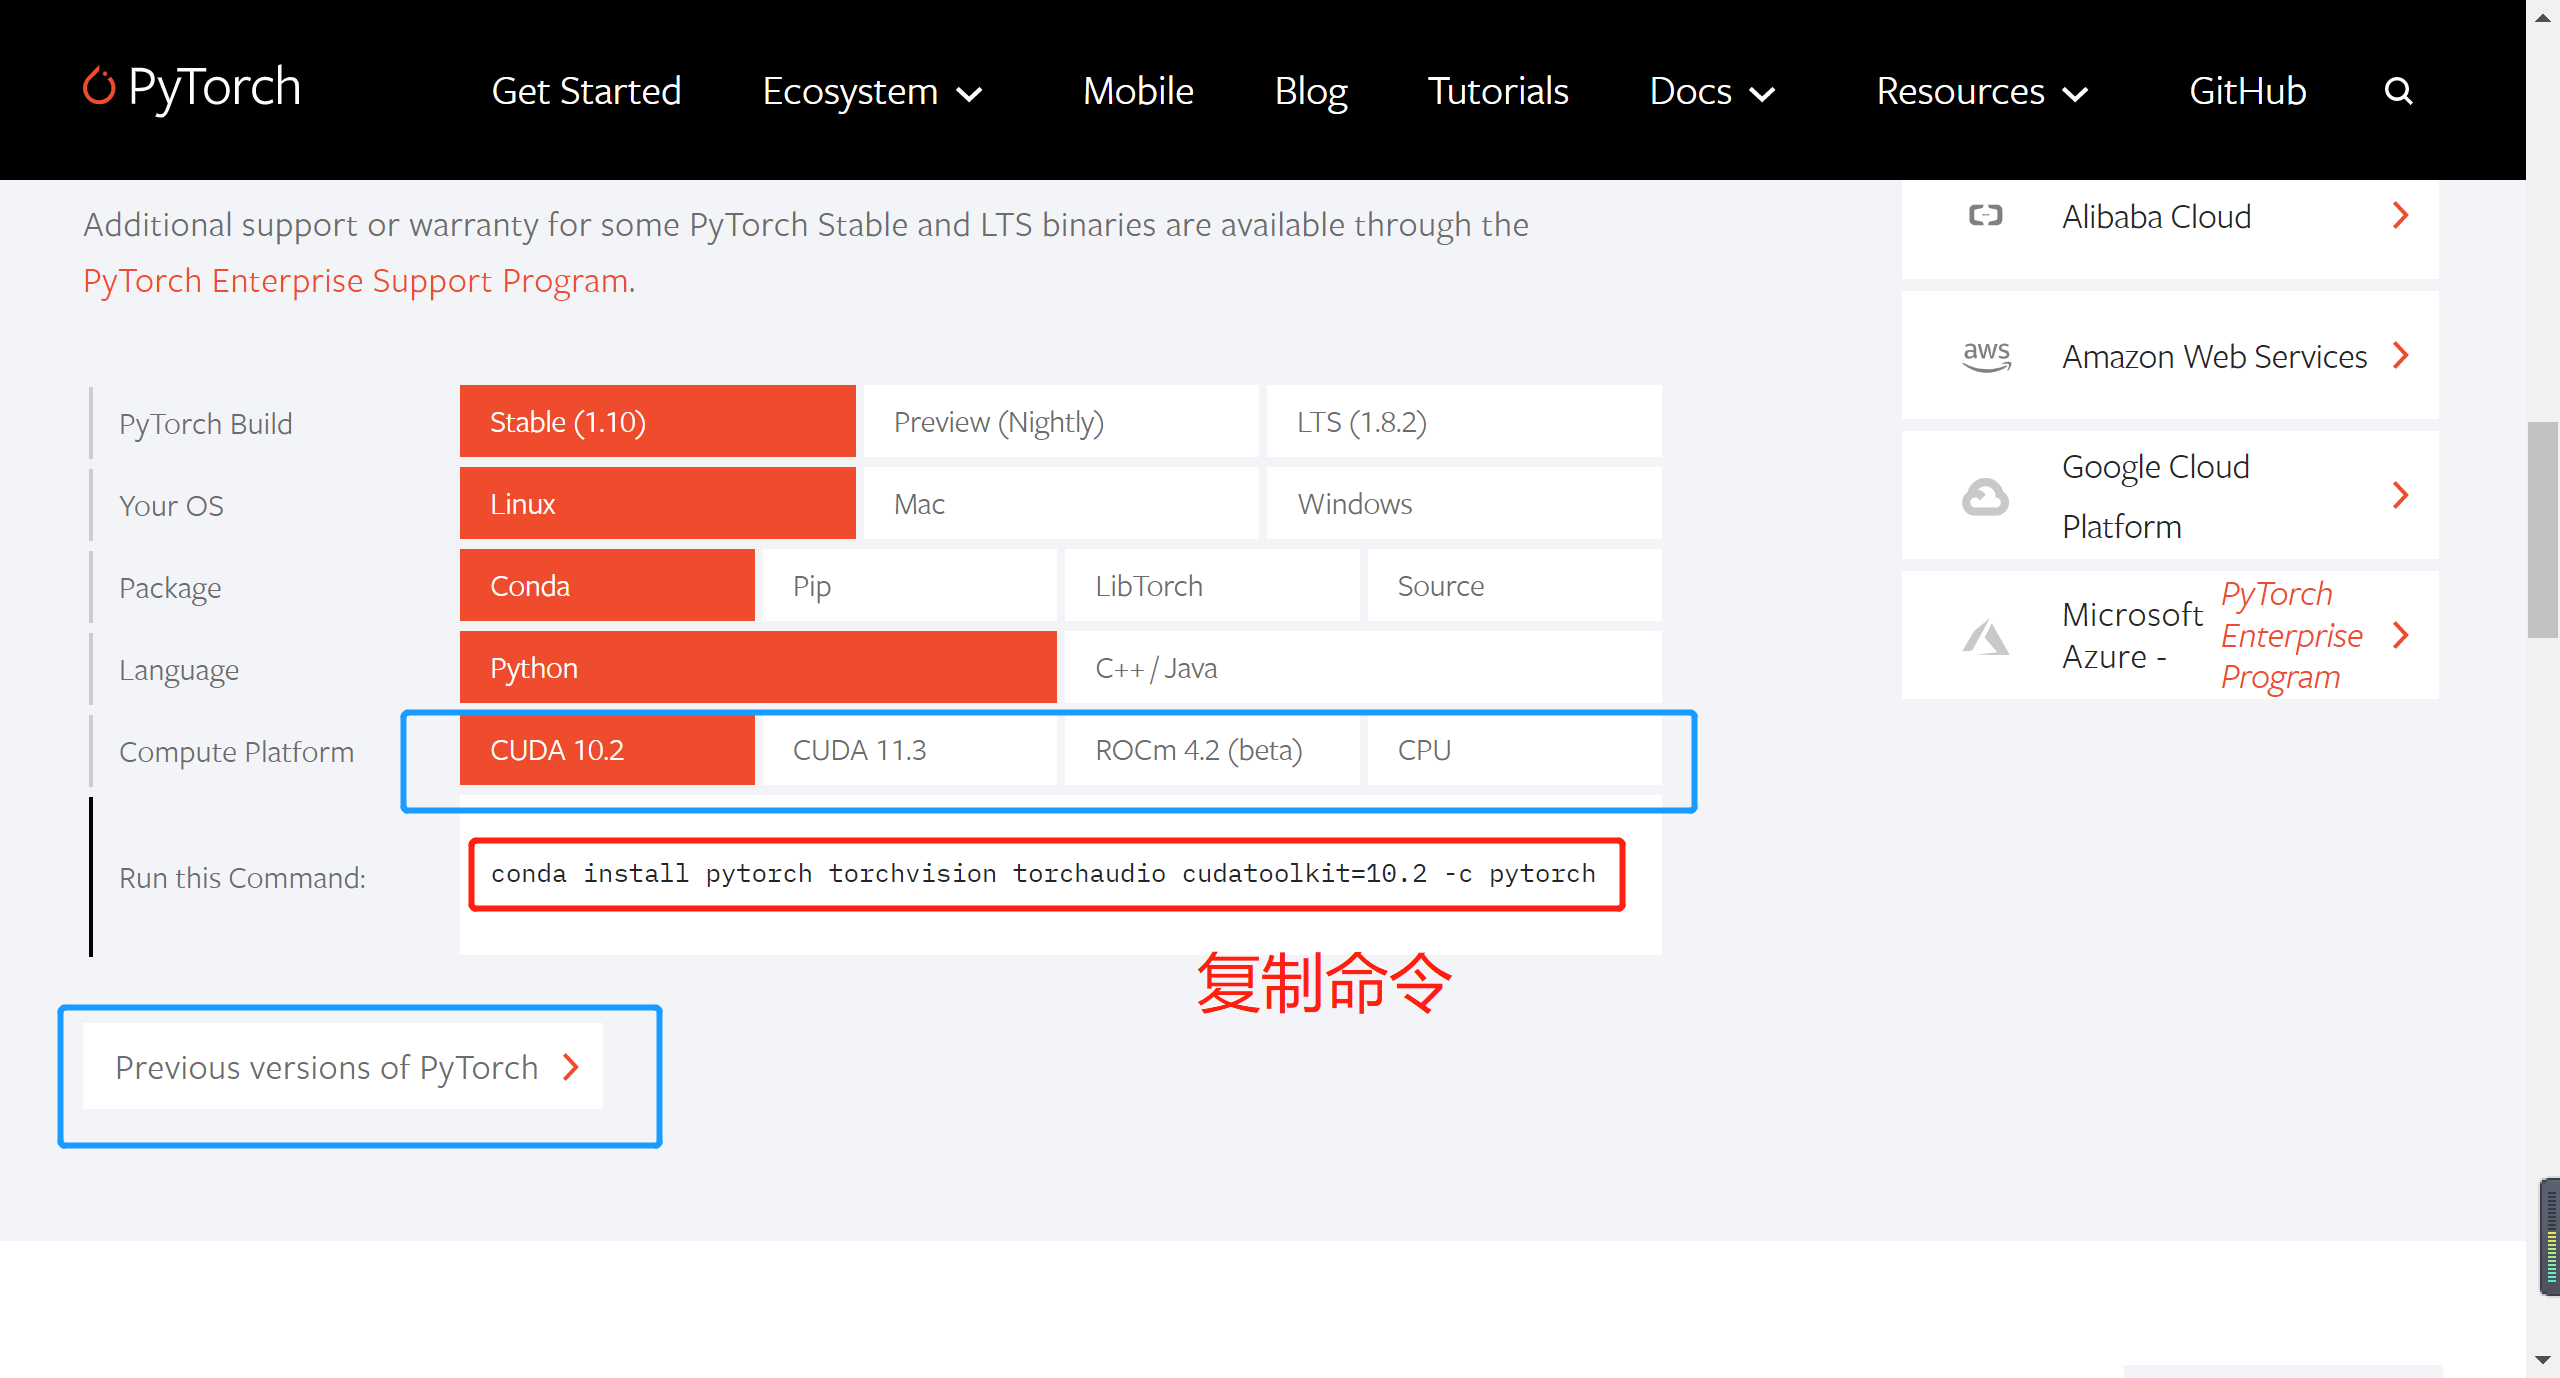The image size is (2560, 1378).
Task: Select CUDA 11.3 compute platform
Action: [908, 750]
